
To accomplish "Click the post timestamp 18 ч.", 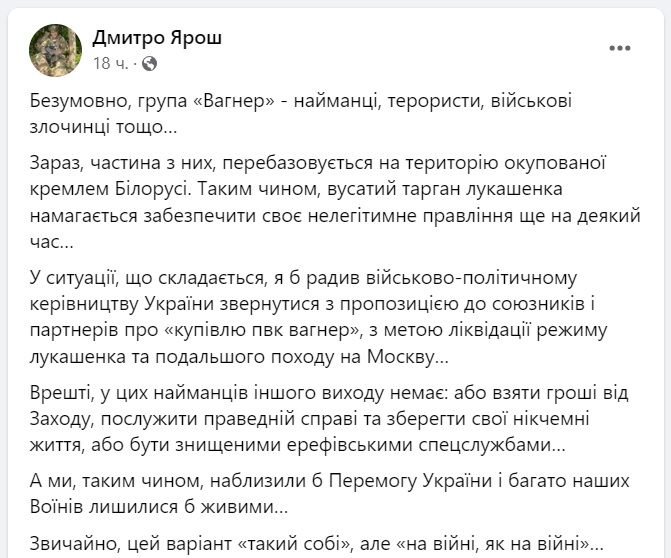I will [x=108, y=63].
